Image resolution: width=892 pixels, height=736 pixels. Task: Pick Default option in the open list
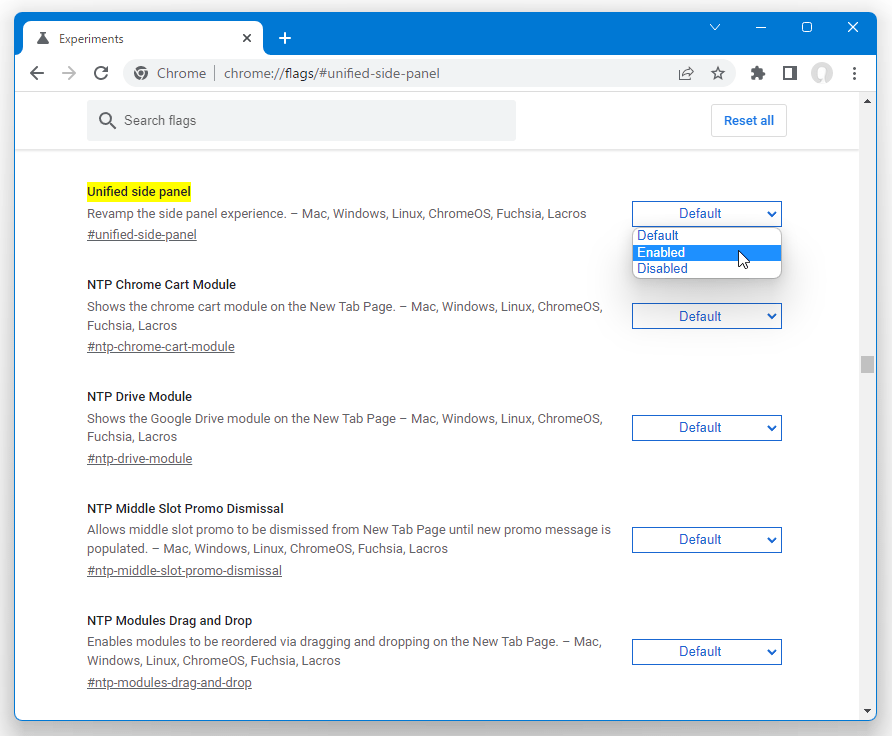(x=707, y=235)
